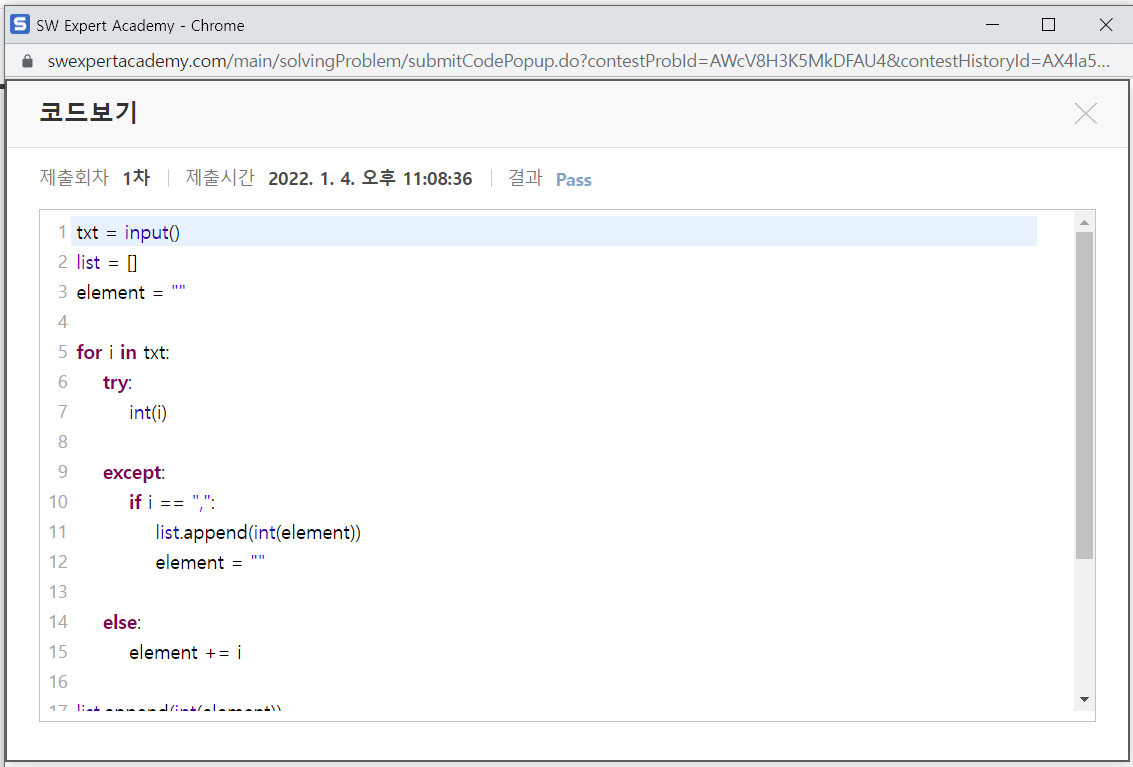The height and width of the screenshot is (767, 1133).
Task: Click the 1차 submission round value
Action: [137, 178]
